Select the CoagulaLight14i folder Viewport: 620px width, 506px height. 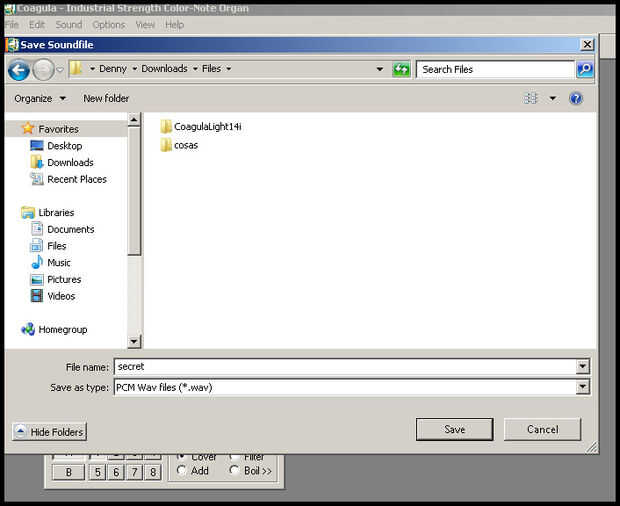pyautogui.click(x=201, y=126)
